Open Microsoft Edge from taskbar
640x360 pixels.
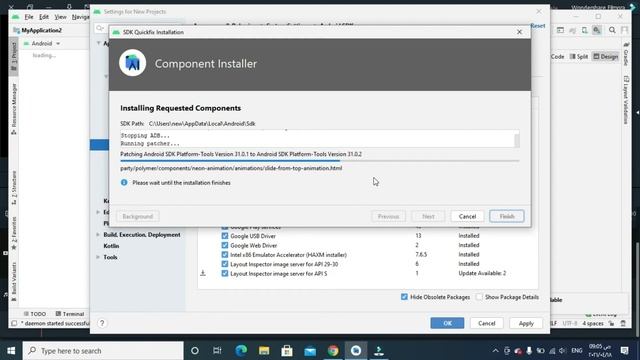pos(241,351)
